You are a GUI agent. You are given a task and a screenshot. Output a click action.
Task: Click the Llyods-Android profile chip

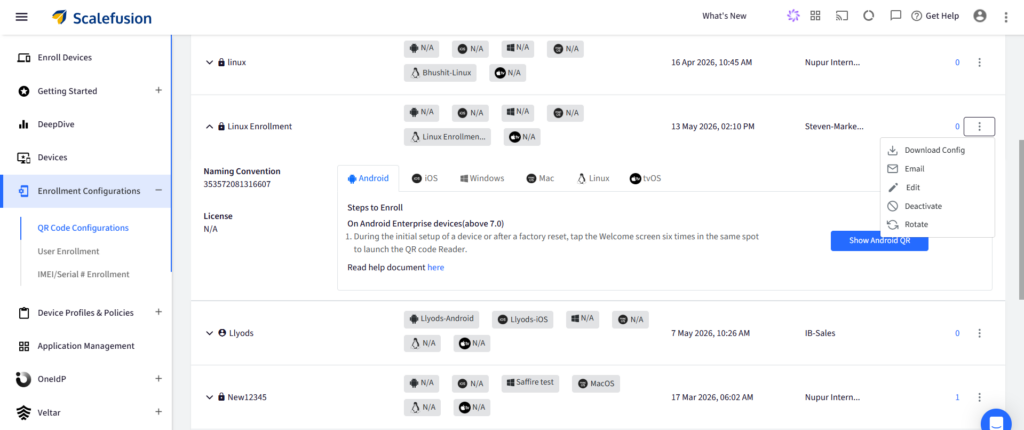441,319
